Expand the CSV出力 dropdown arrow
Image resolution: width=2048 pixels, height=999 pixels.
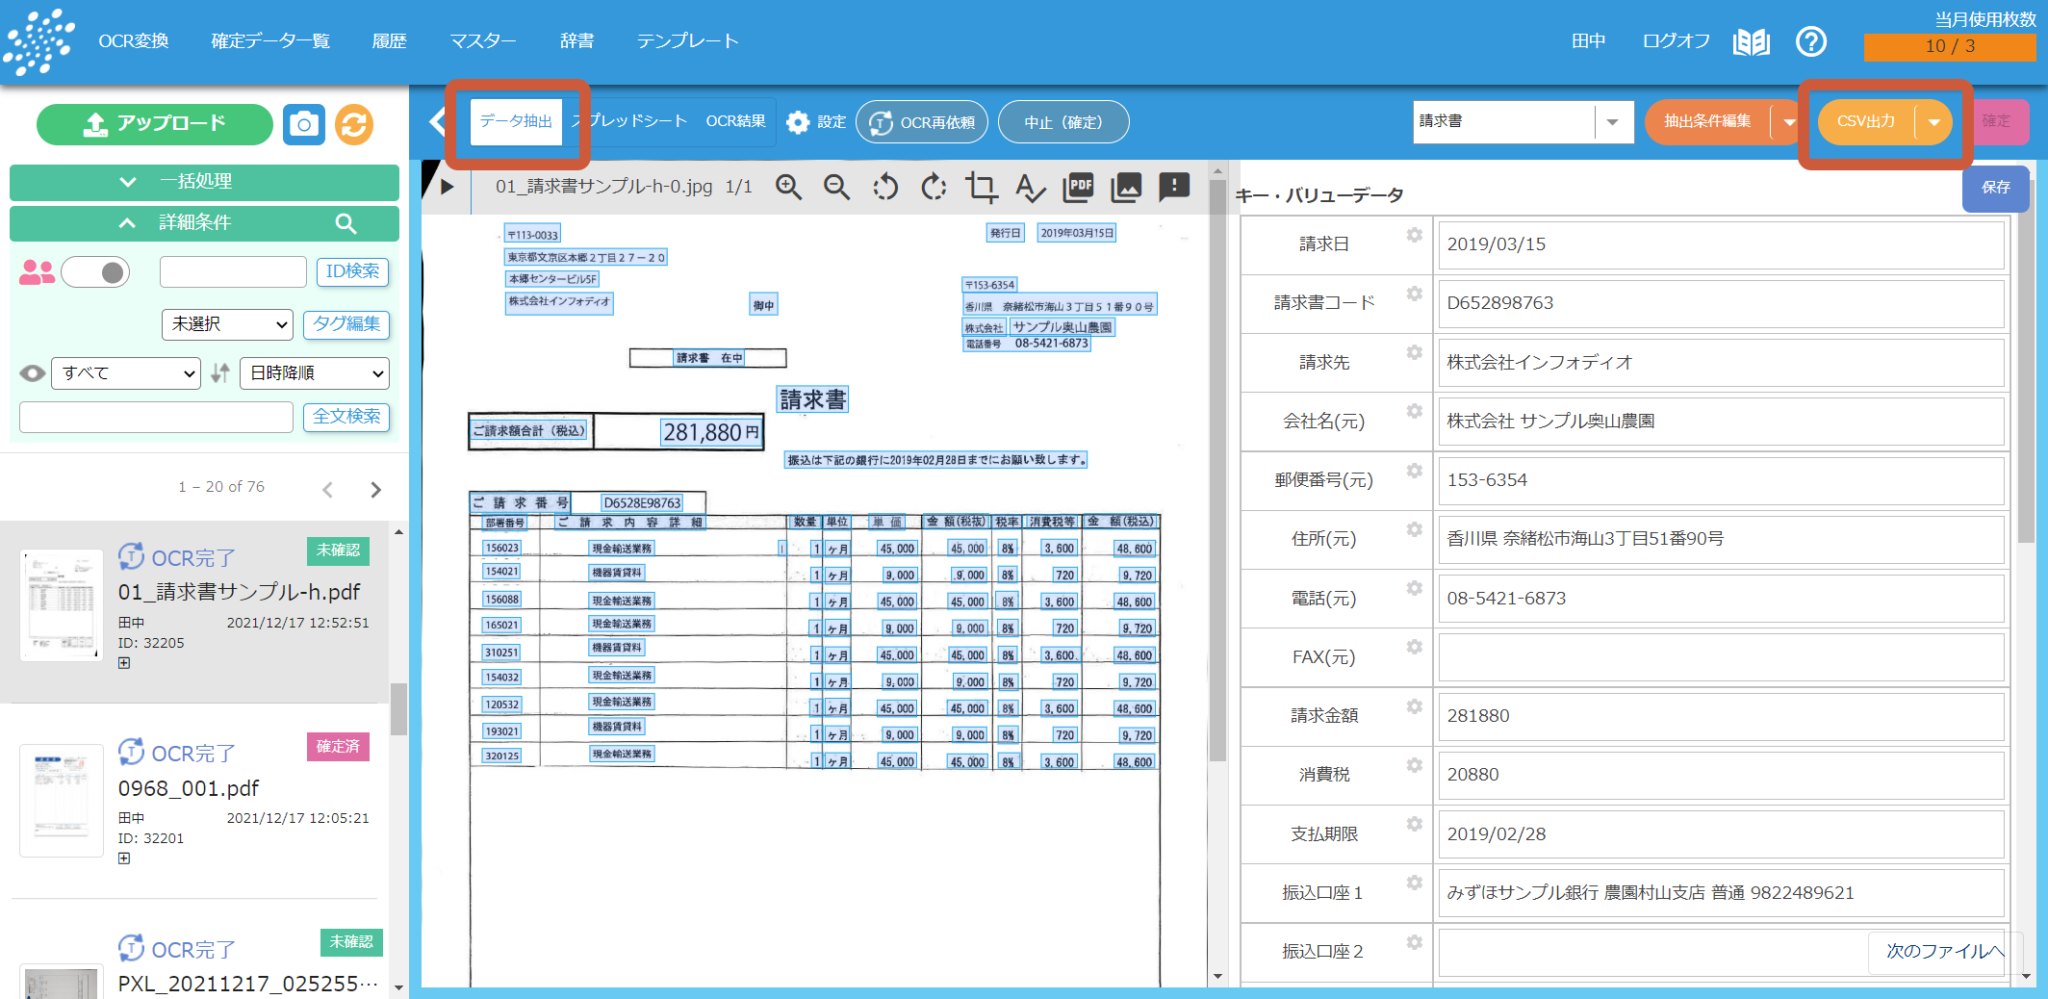pos(1934,122)
